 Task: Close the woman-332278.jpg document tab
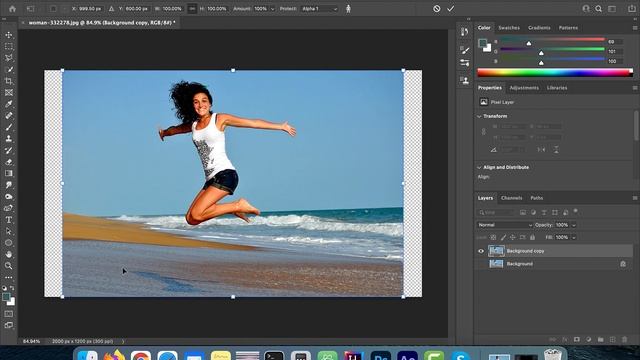click(x=23, y=23)
